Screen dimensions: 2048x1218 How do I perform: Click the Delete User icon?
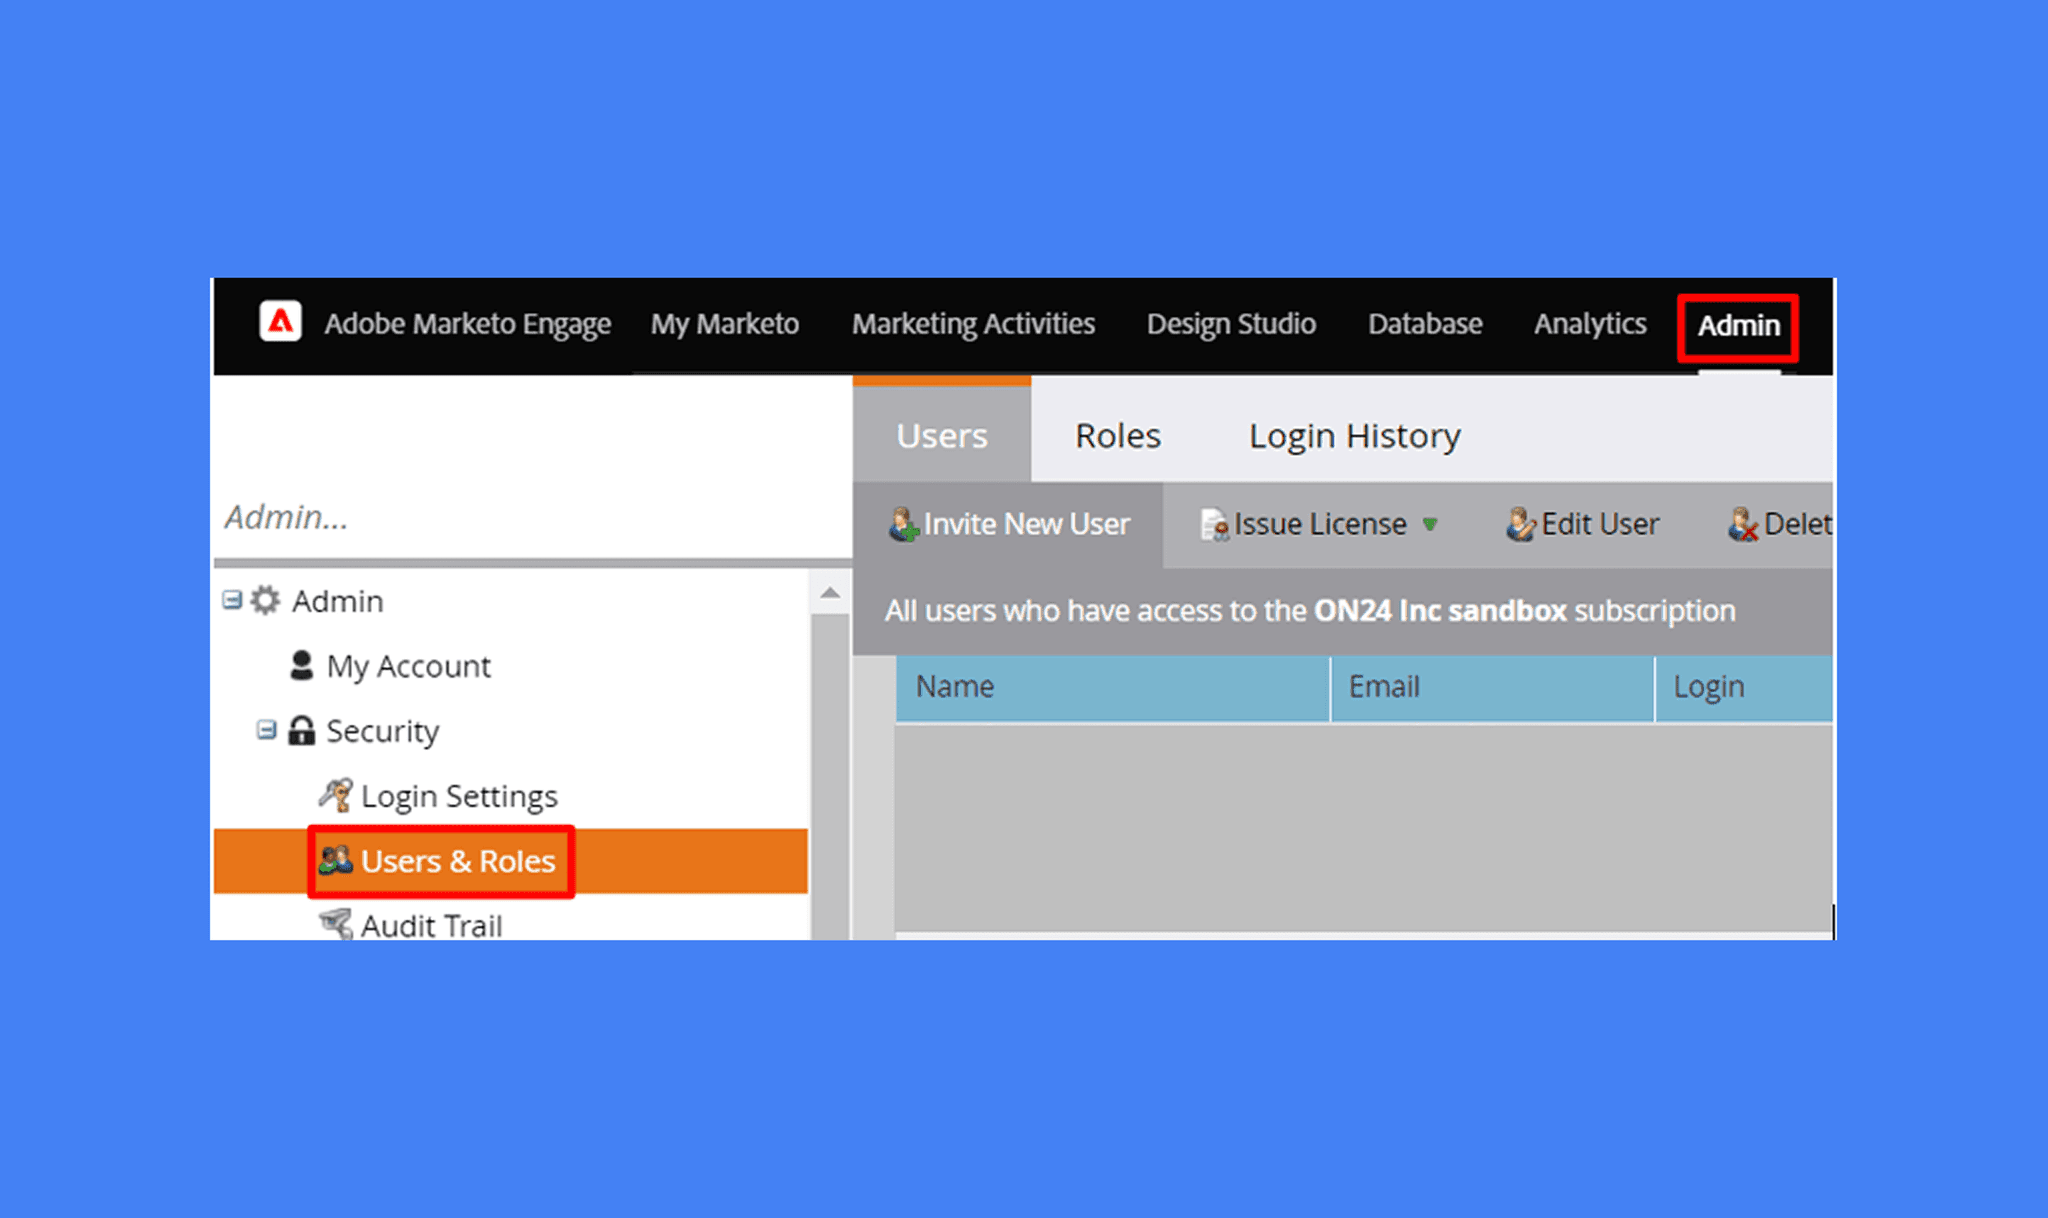pyautogui.click(x=1743, y=524)
